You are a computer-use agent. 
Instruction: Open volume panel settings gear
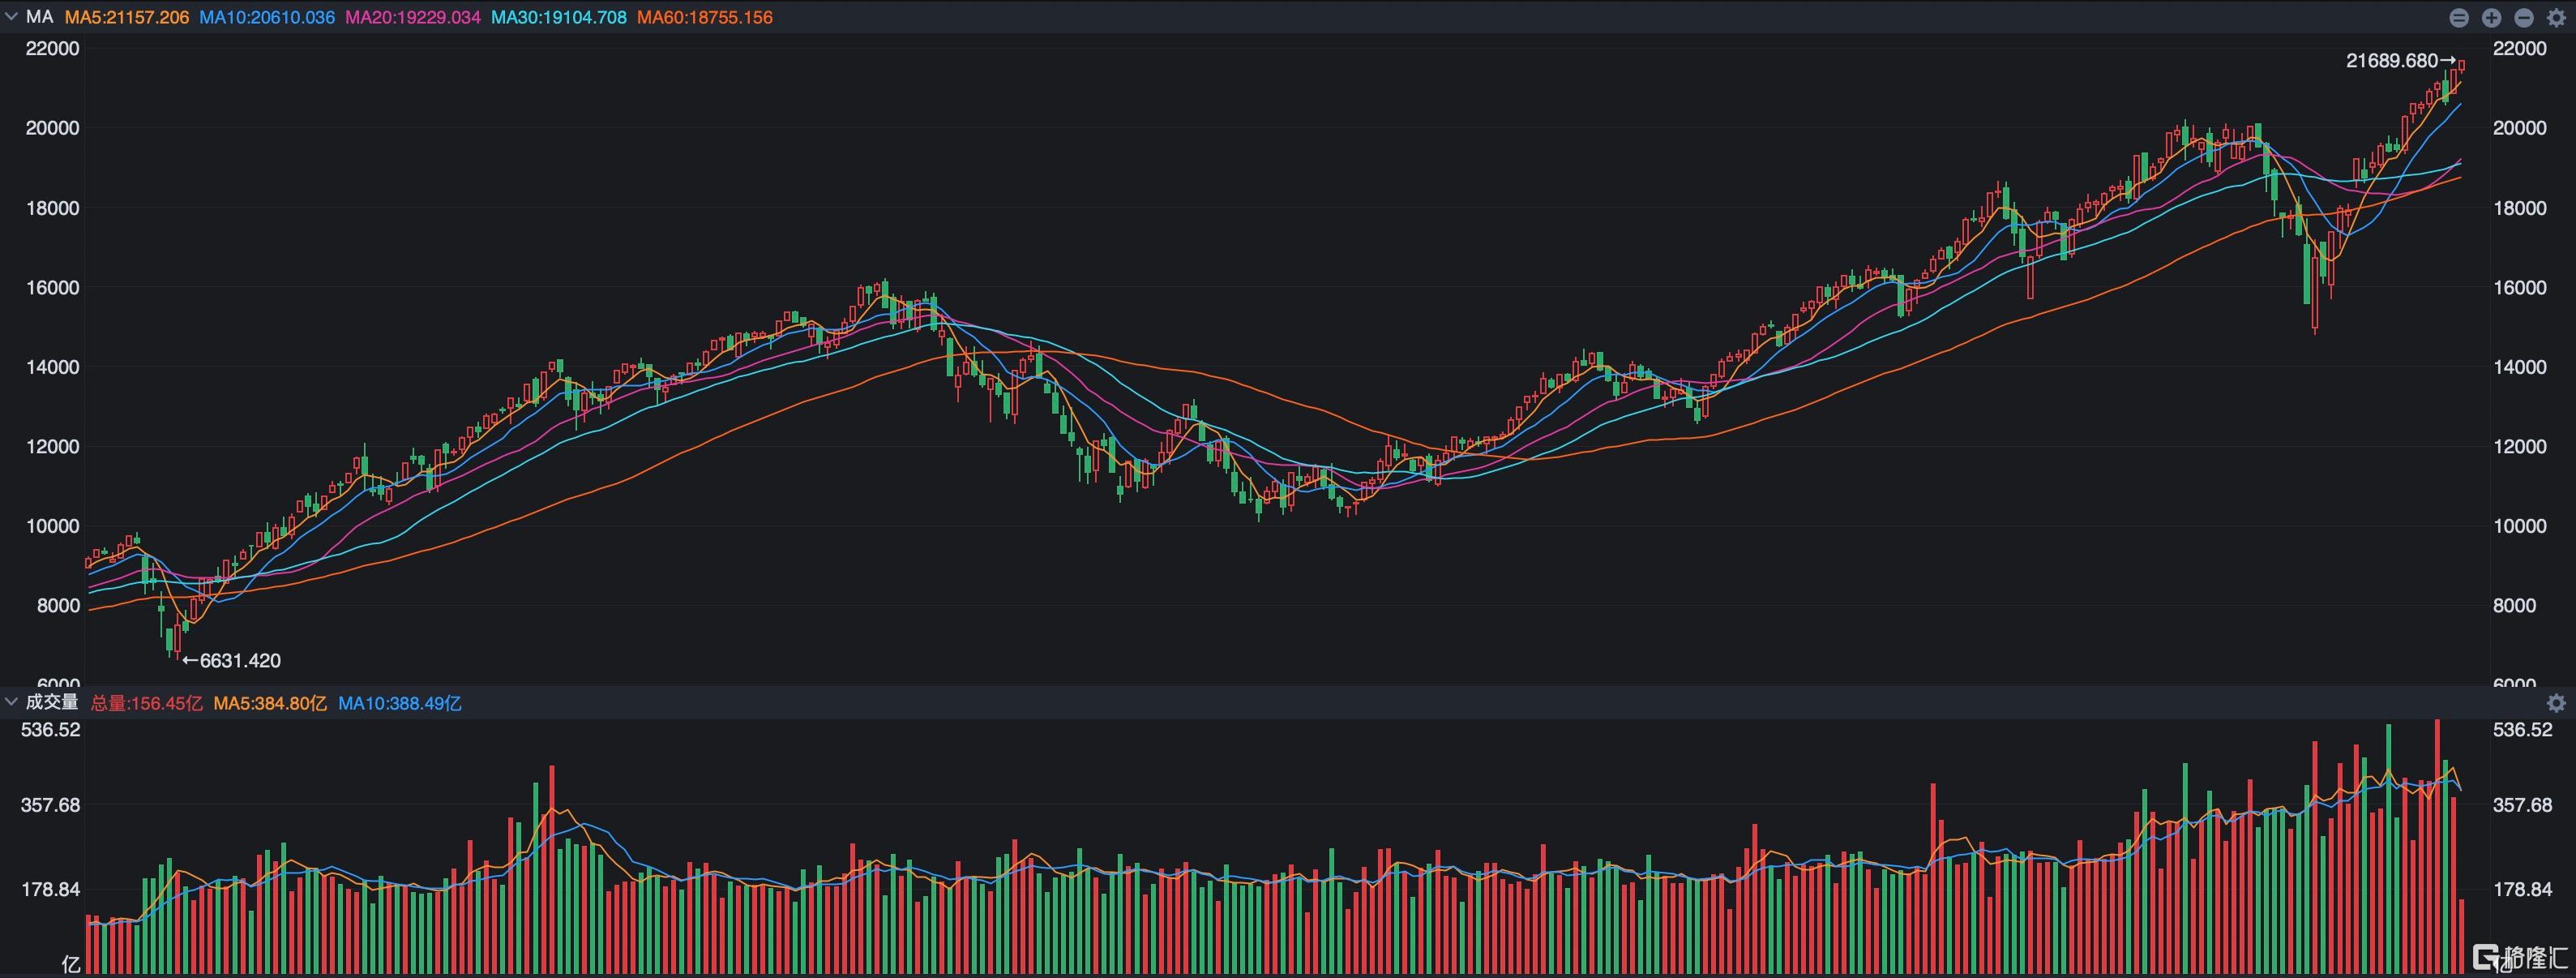[x=2556, y=703]
